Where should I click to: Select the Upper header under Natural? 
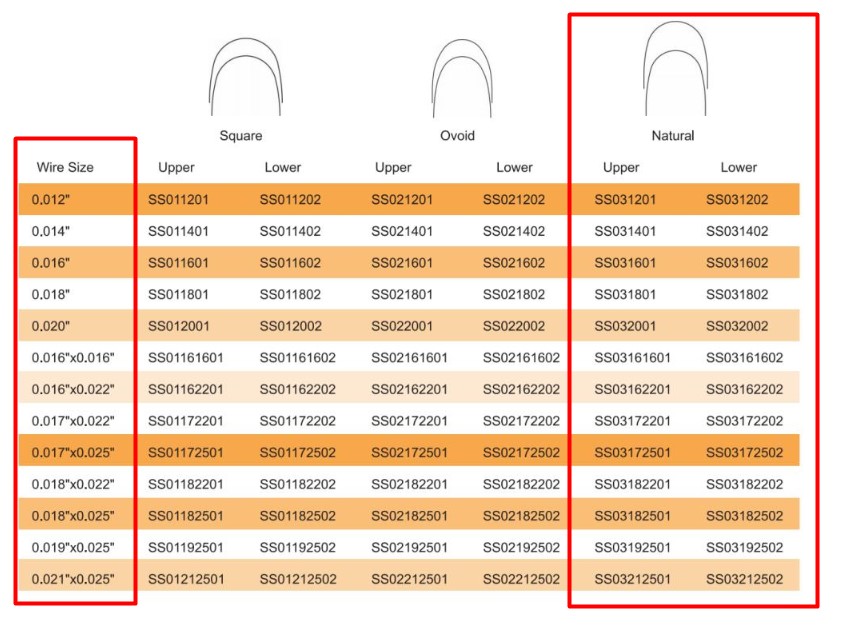(x=621, y=167)
